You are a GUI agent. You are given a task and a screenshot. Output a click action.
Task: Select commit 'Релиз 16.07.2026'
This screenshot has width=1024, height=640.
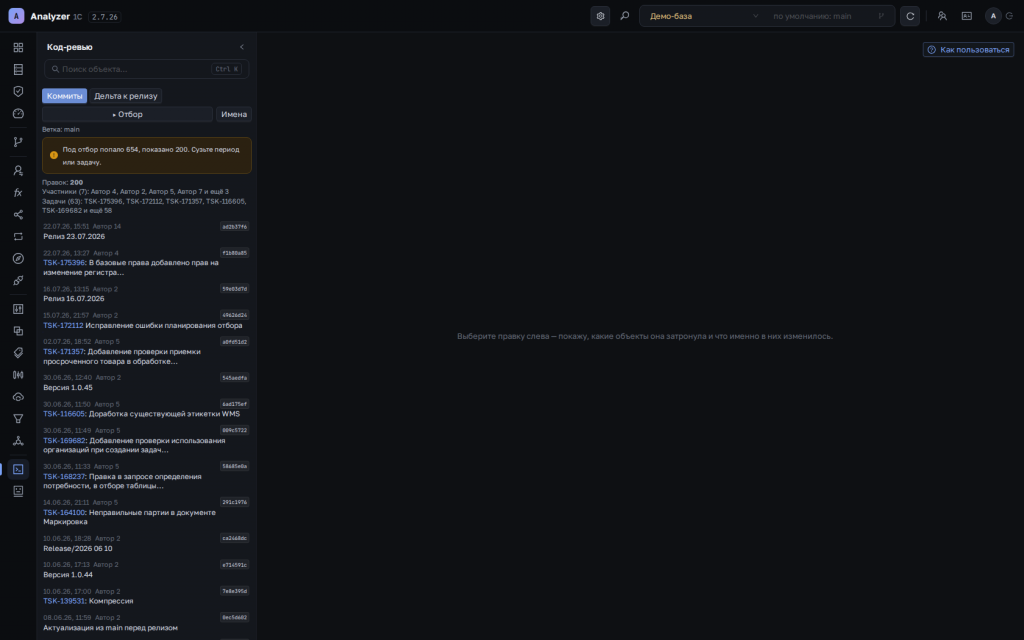tap(74, 298)
